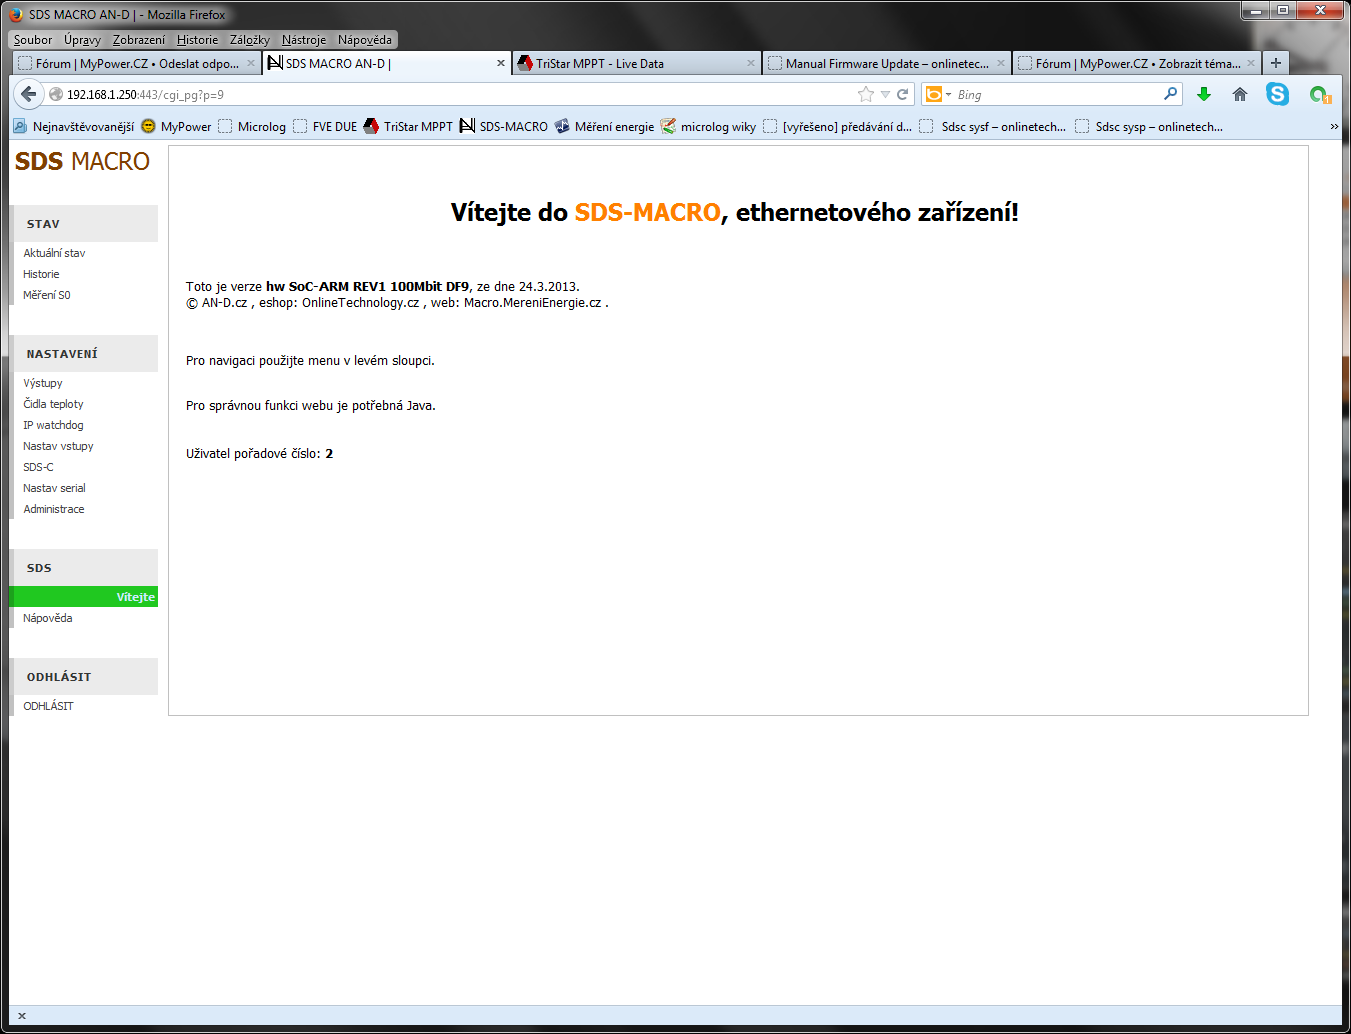Open a new tab with the plus button
Image resolution: width=1351 pixels, height=1034 pixels.
(1276, 63)
